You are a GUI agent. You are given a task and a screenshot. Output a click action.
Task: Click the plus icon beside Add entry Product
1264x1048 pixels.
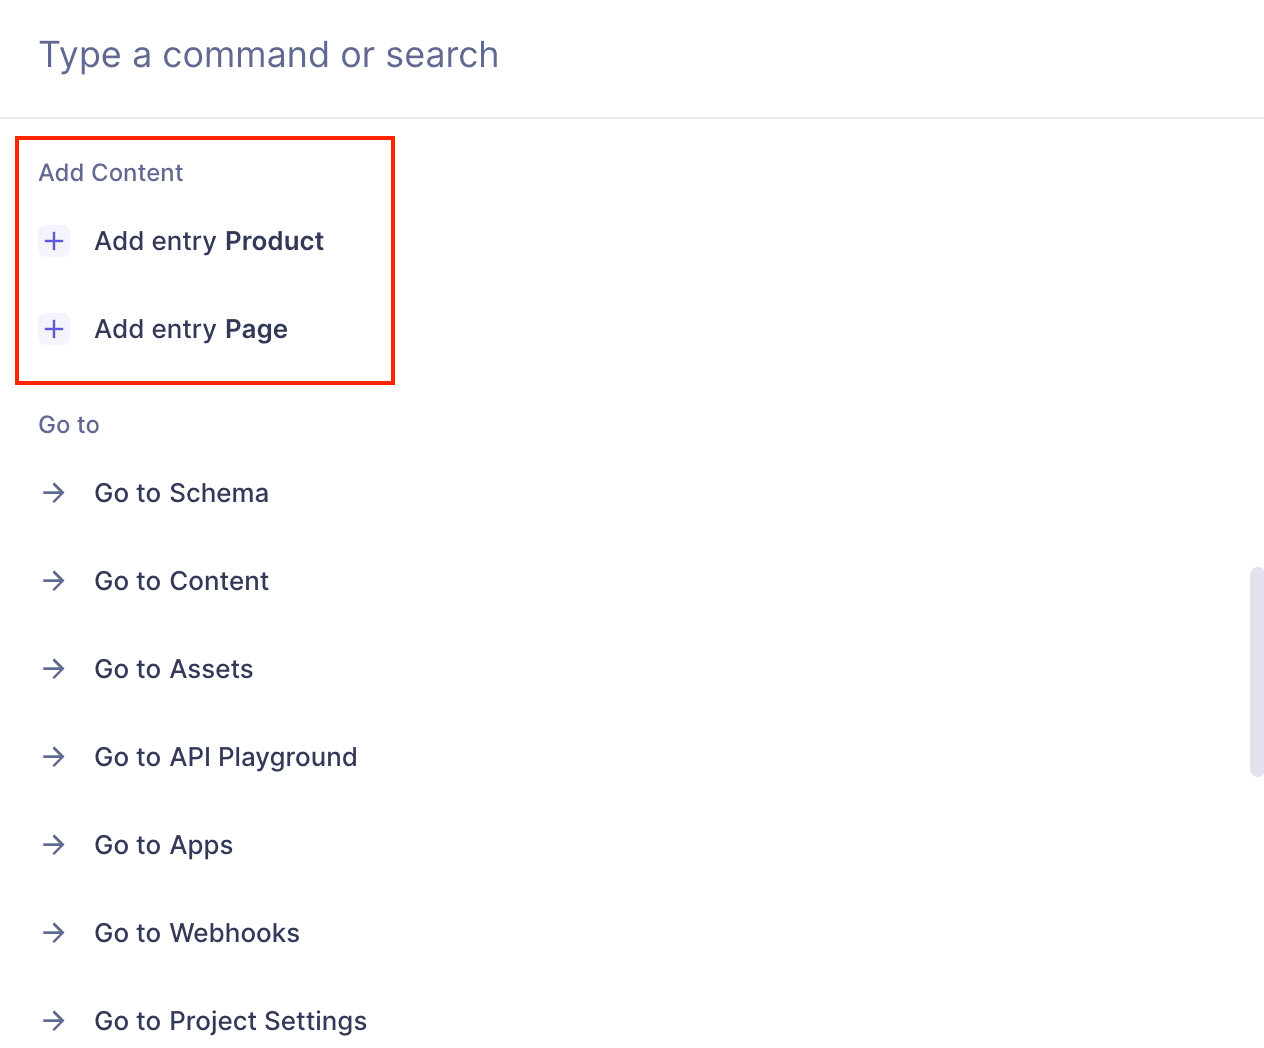point(54,241)
